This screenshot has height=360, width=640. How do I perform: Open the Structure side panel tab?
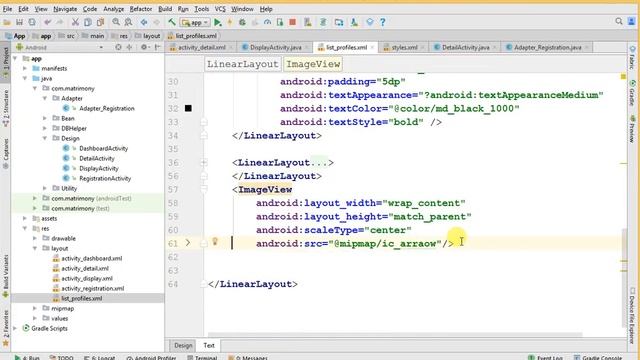tap(6, 108)
